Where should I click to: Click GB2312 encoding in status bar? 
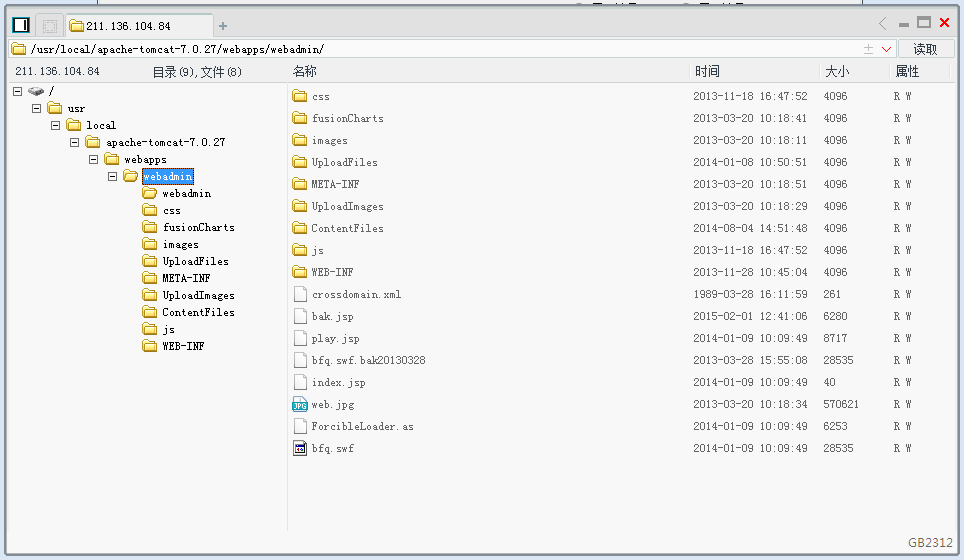click(x=930, y=542)
